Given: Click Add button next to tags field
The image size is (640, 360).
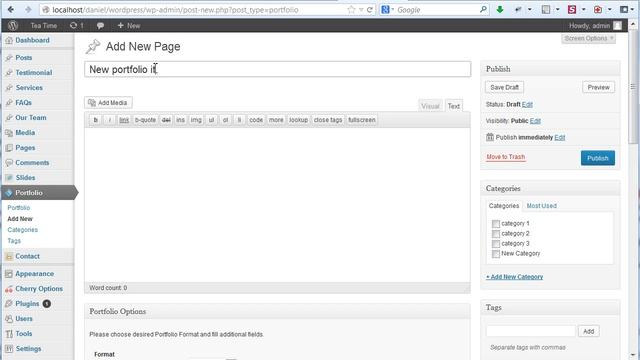Looking at the screenshot, I should (x=589, y=331).
